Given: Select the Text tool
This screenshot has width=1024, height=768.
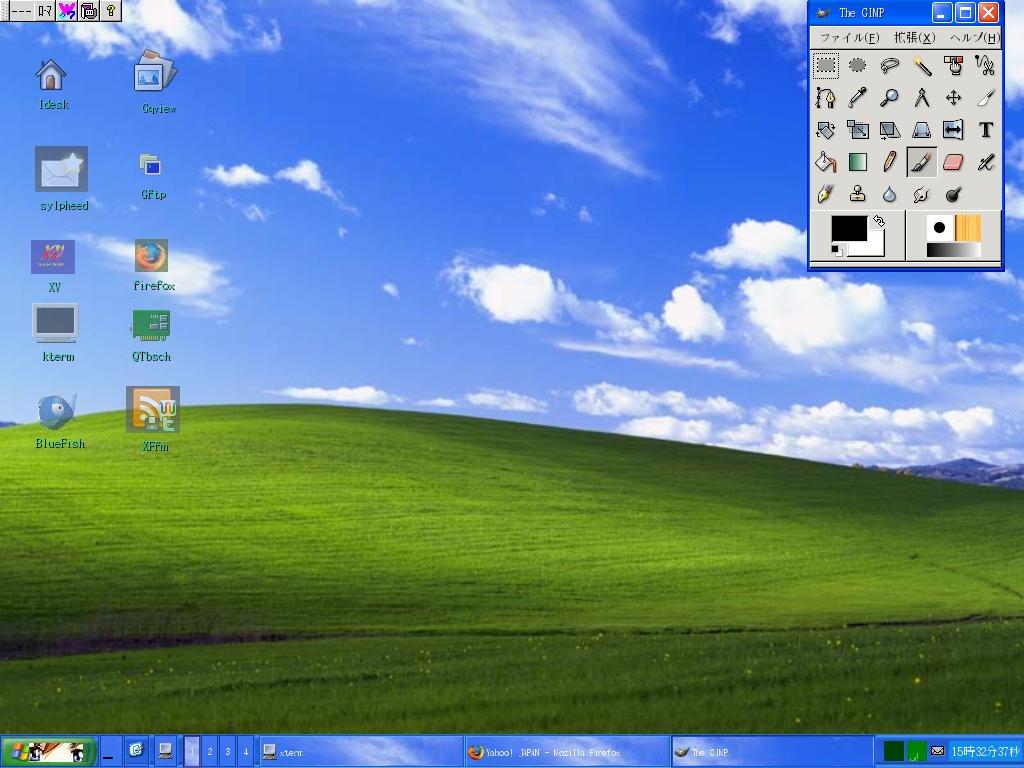Looking at the screenshot, I should [985, 130].
